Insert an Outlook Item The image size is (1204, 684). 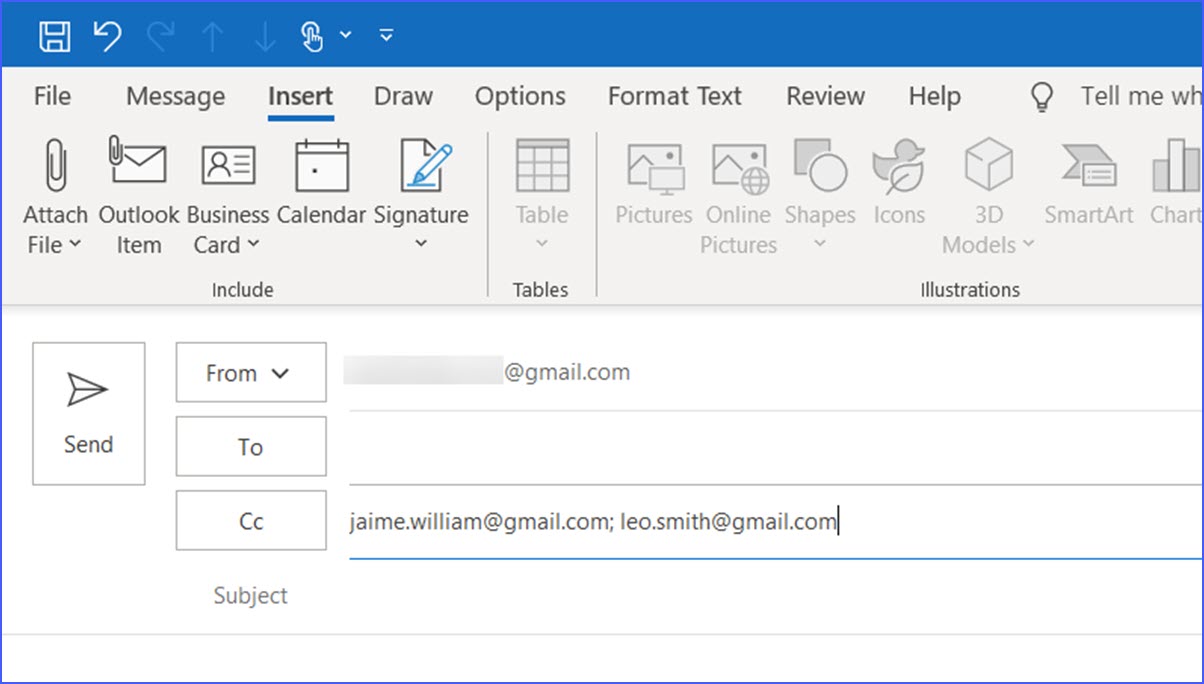coord(138,195)
